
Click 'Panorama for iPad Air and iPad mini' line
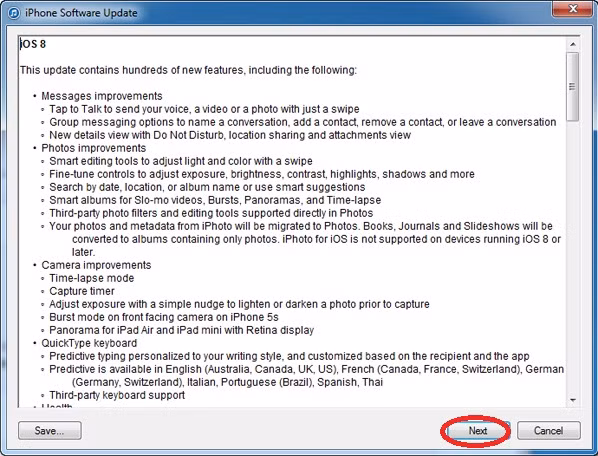click(182, 330)
